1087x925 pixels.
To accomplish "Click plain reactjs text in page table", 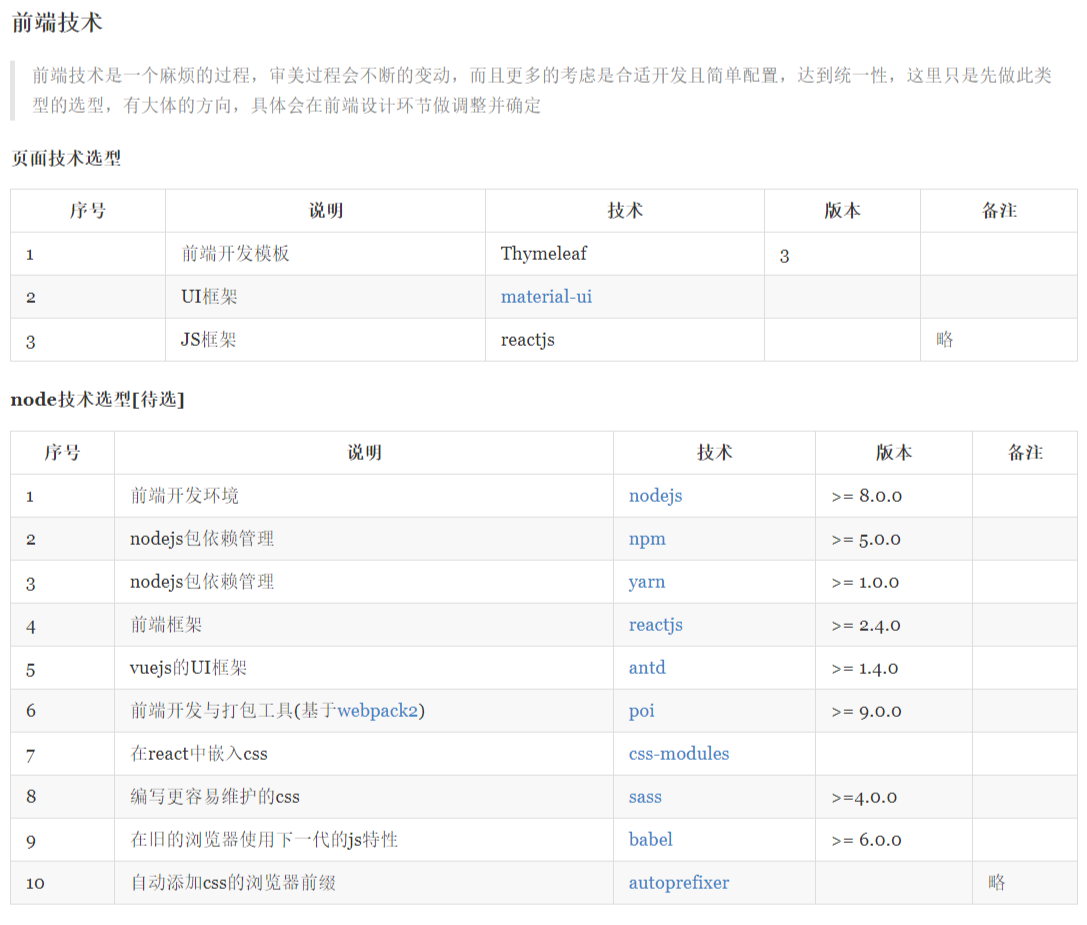I will tap(528, 340).
